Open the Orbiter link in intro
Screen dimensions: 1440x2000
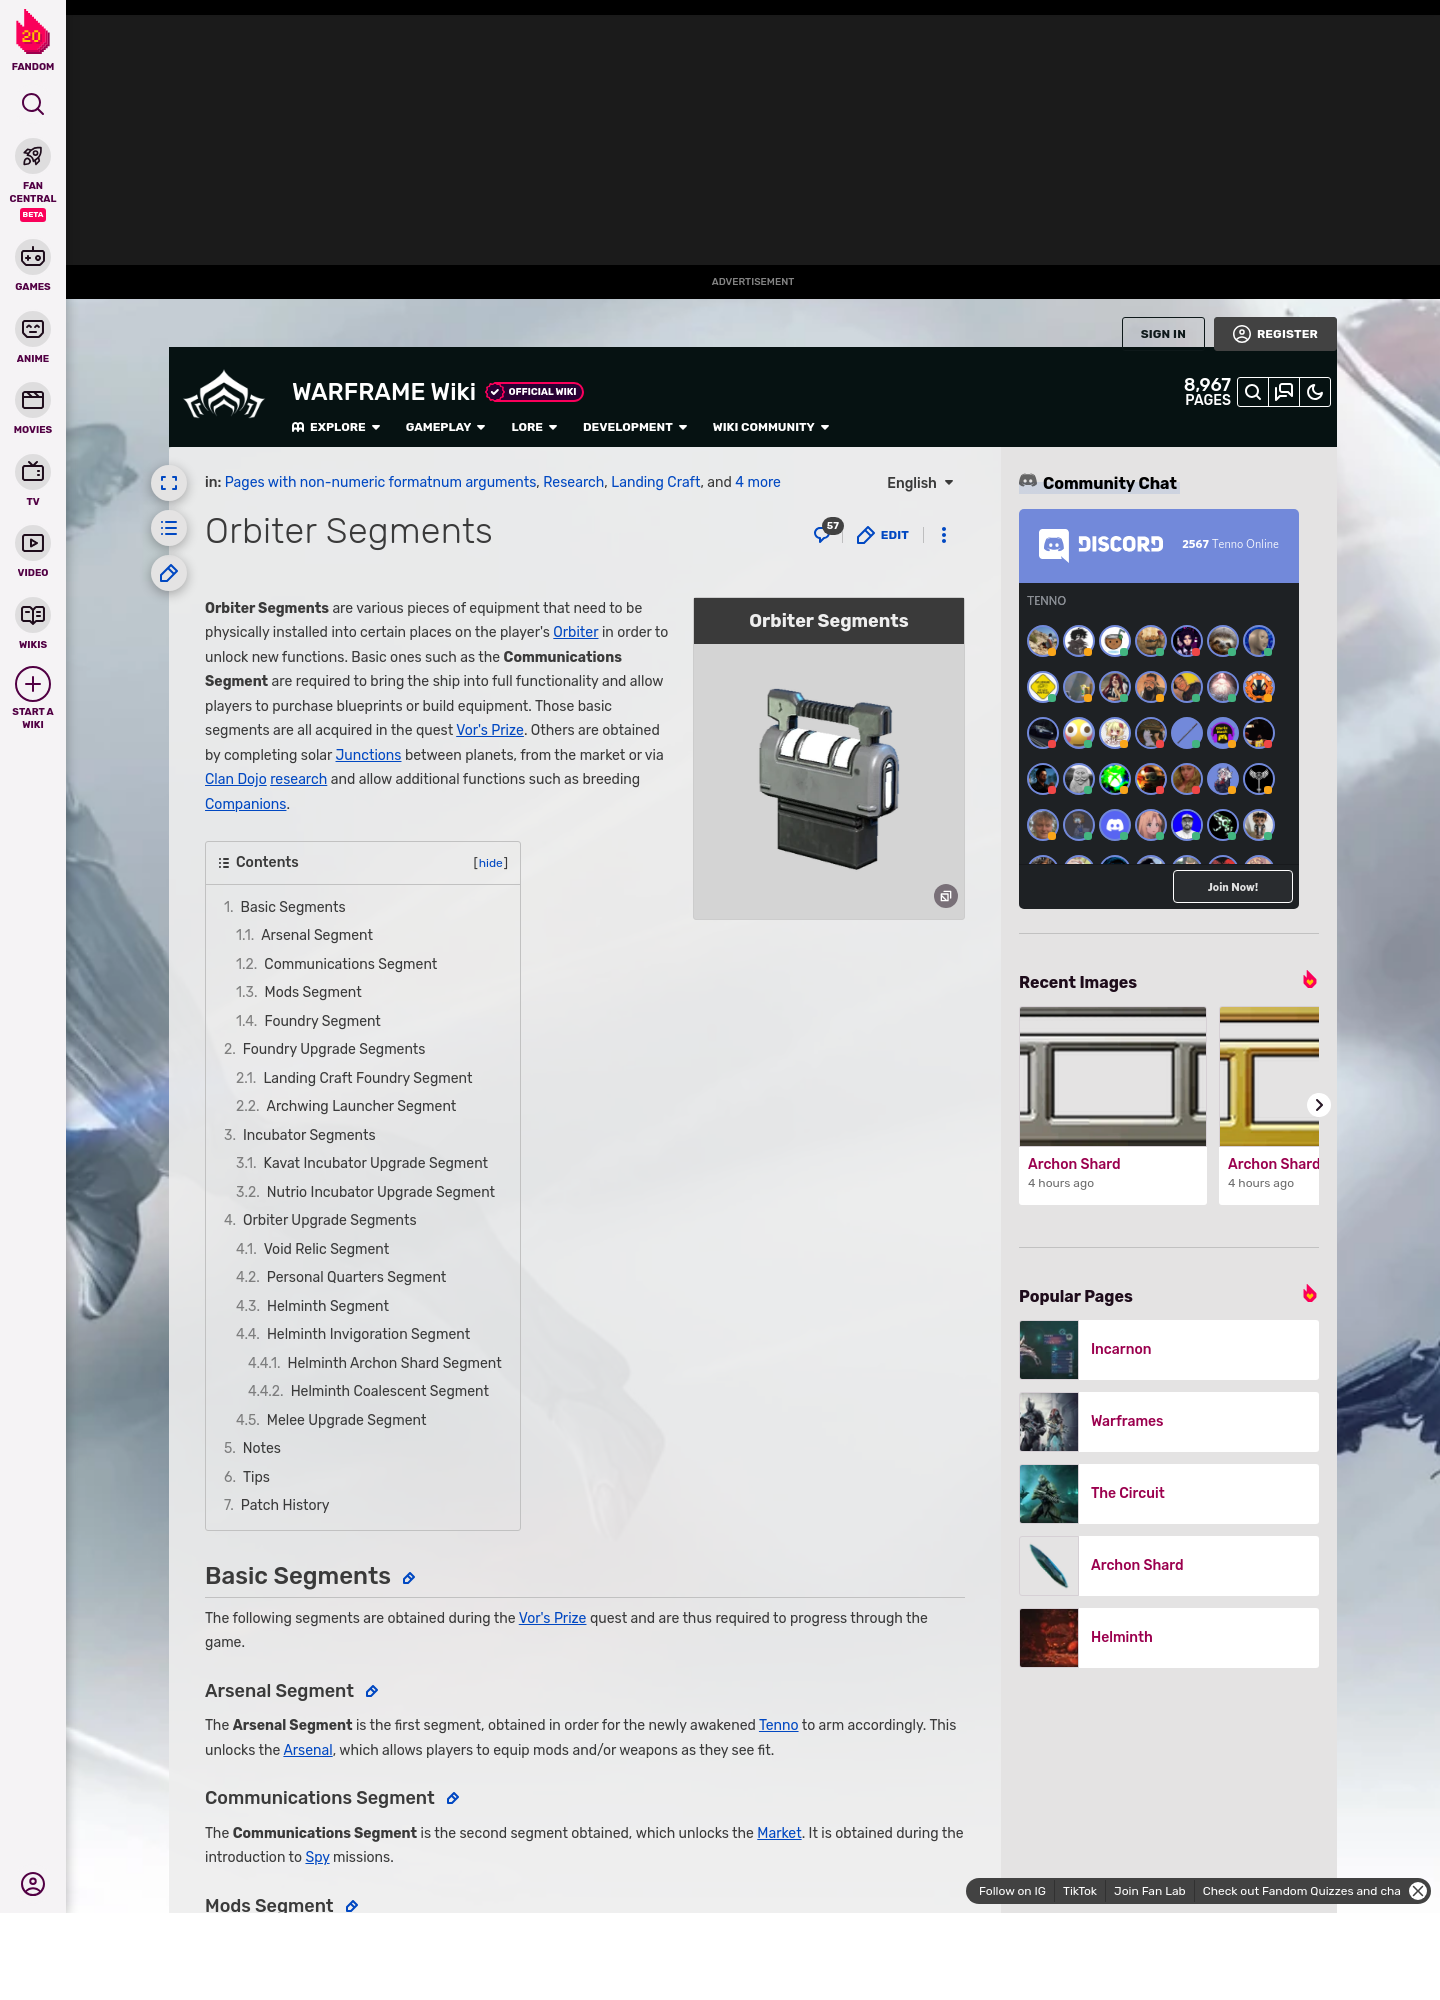pyautogui.click(x=575, y=632)
